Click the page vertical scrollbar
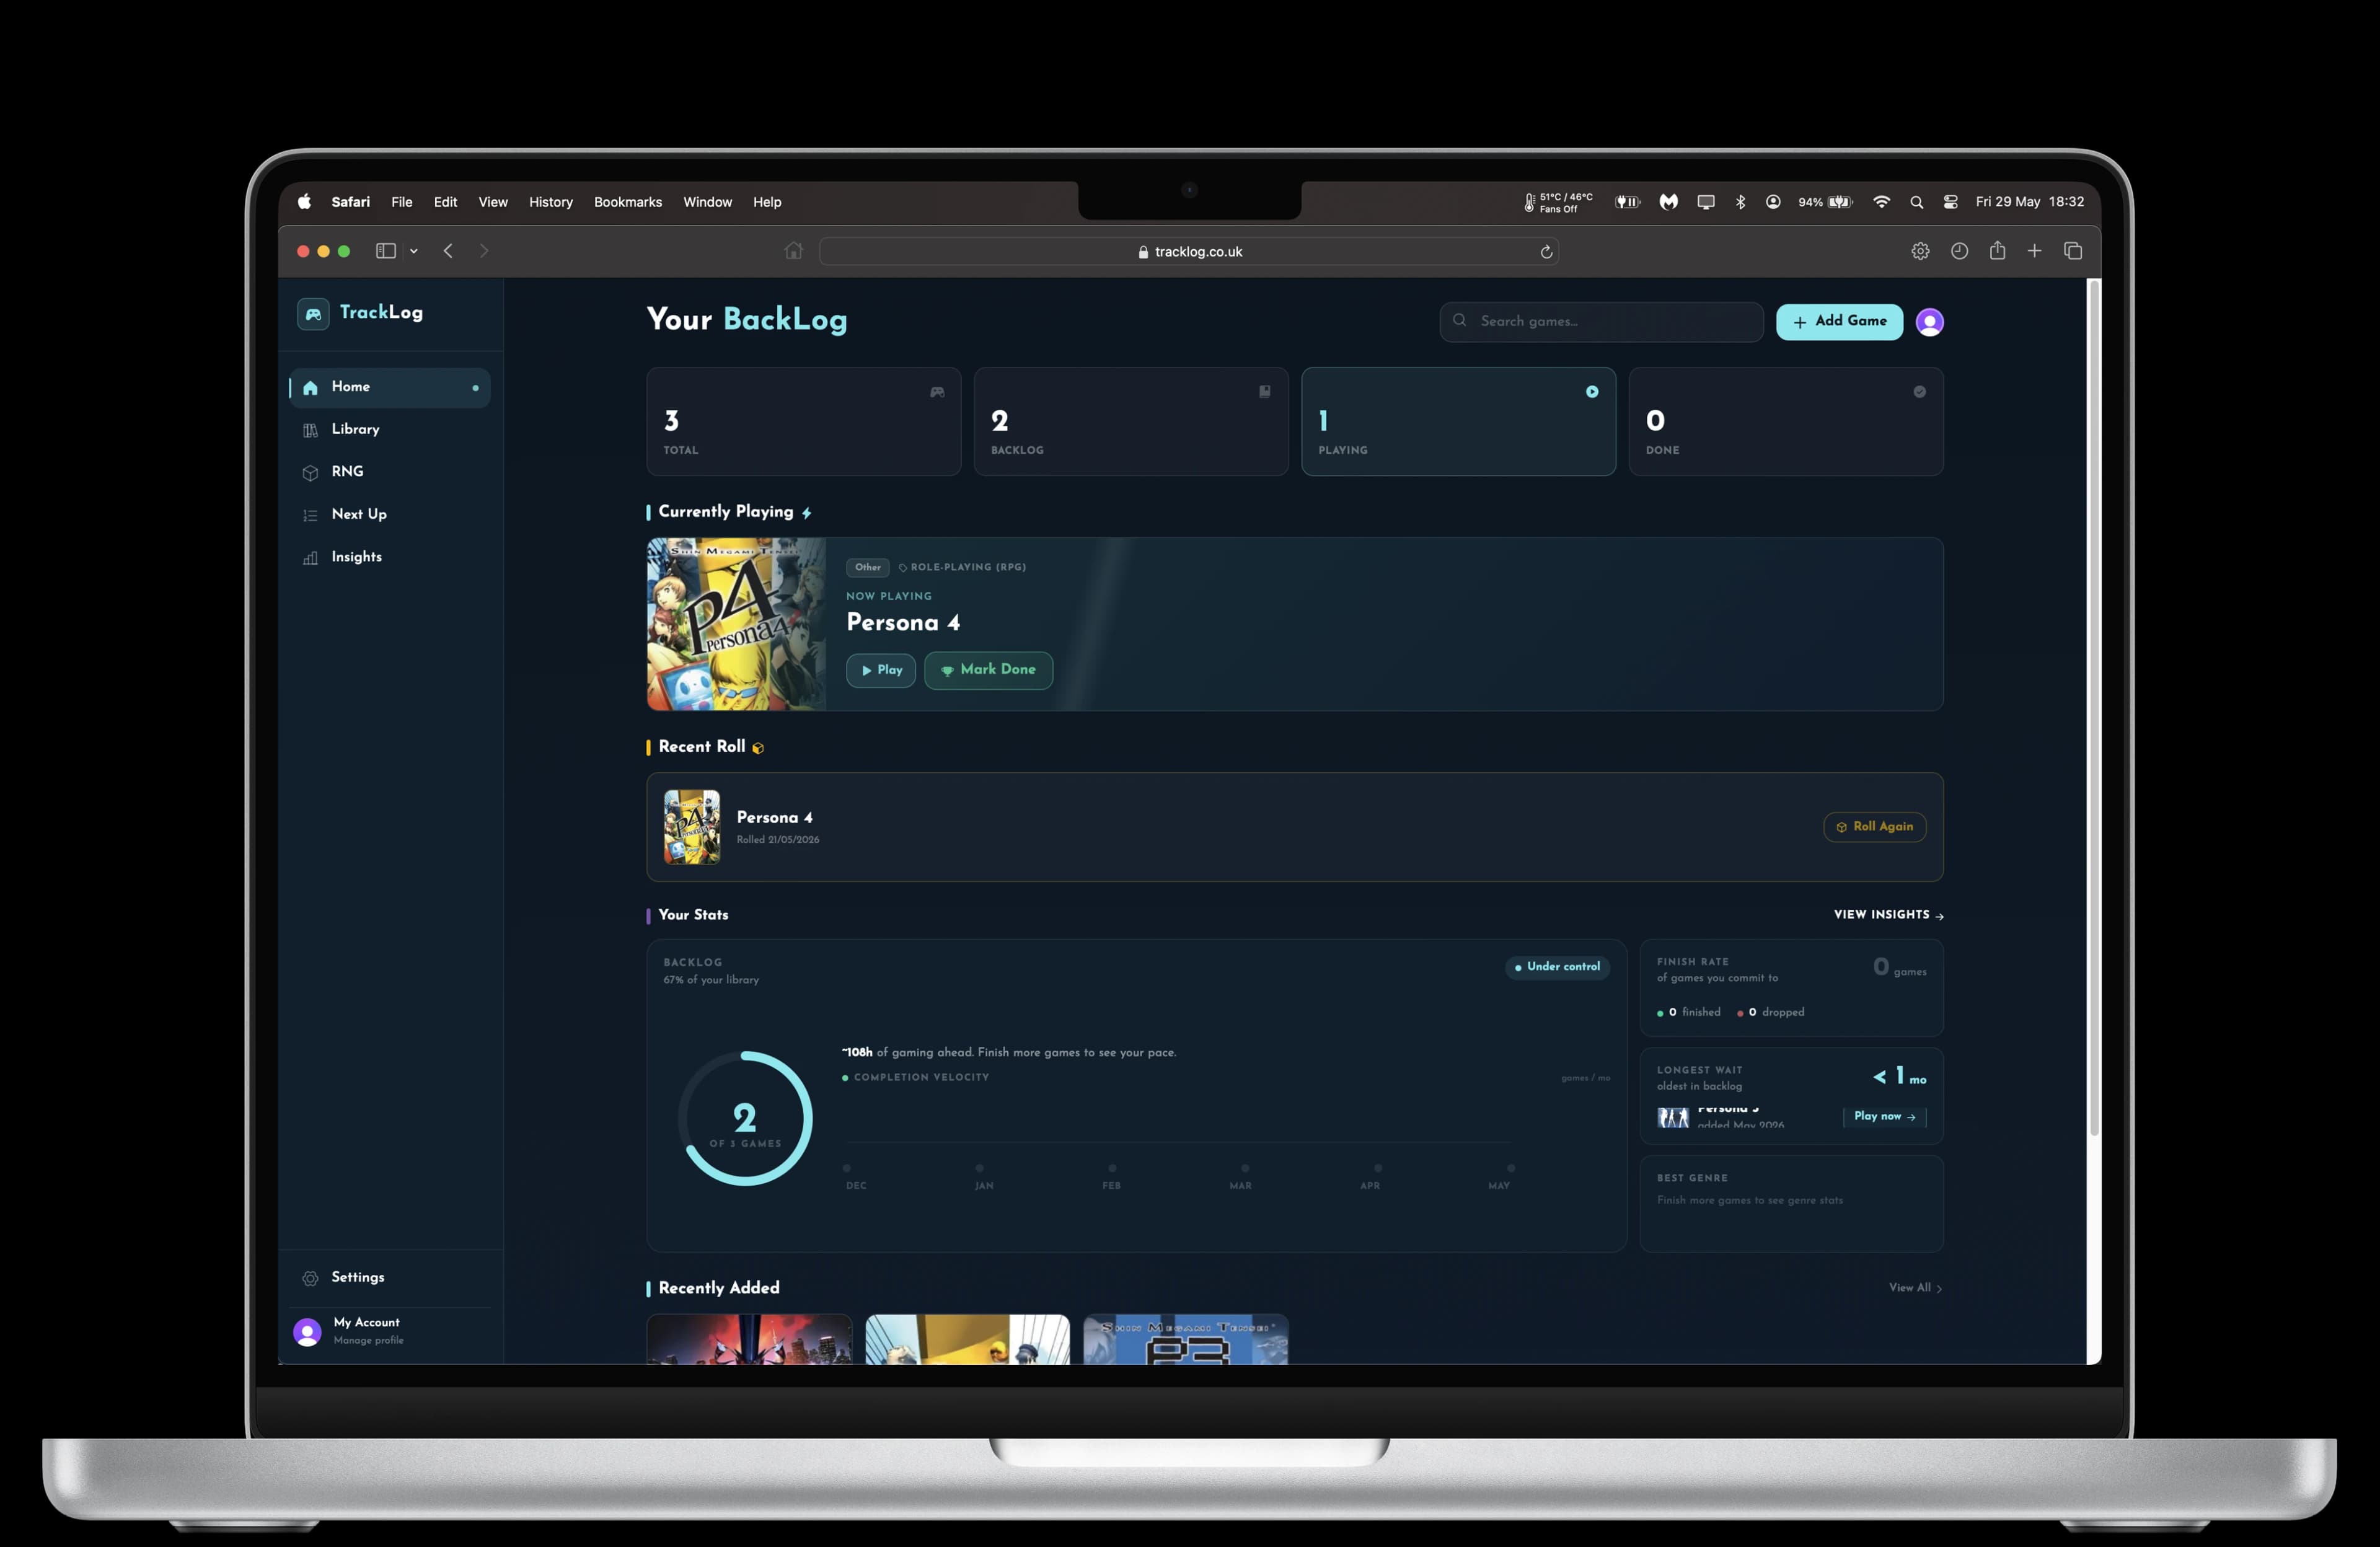Image resolution: width=2380 pixels, height=1547 pixels. pyautogui.click(x=2093, y=708)
